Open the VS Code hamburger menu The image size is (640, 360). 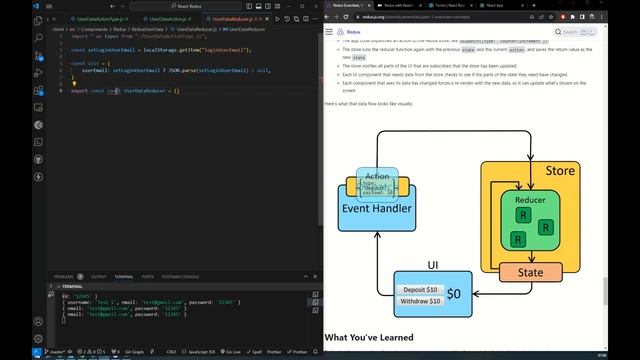tap(49, 6)
